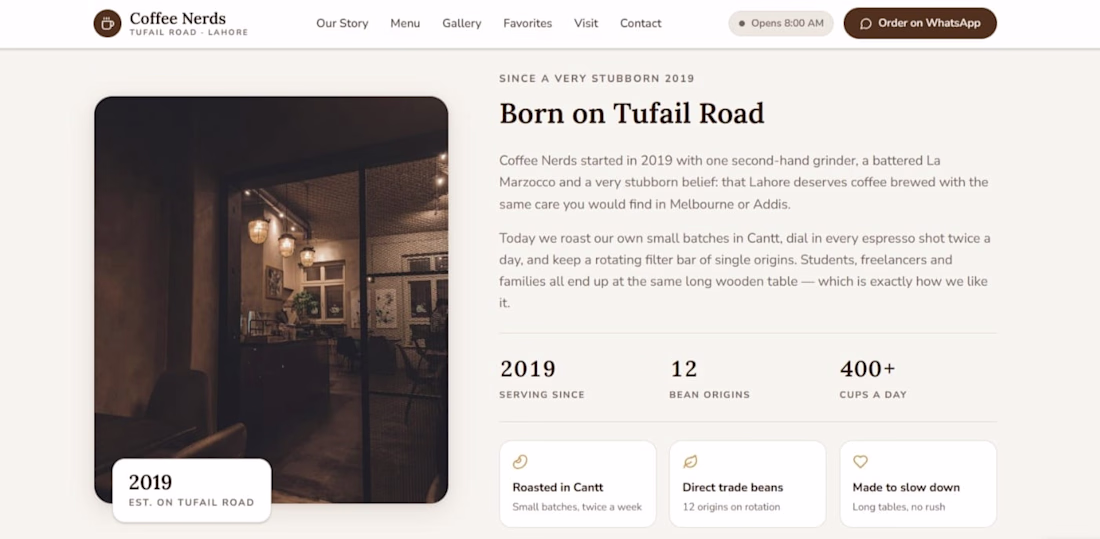
Task: Open the Menu nav item
Action: [x=405, y=23]
